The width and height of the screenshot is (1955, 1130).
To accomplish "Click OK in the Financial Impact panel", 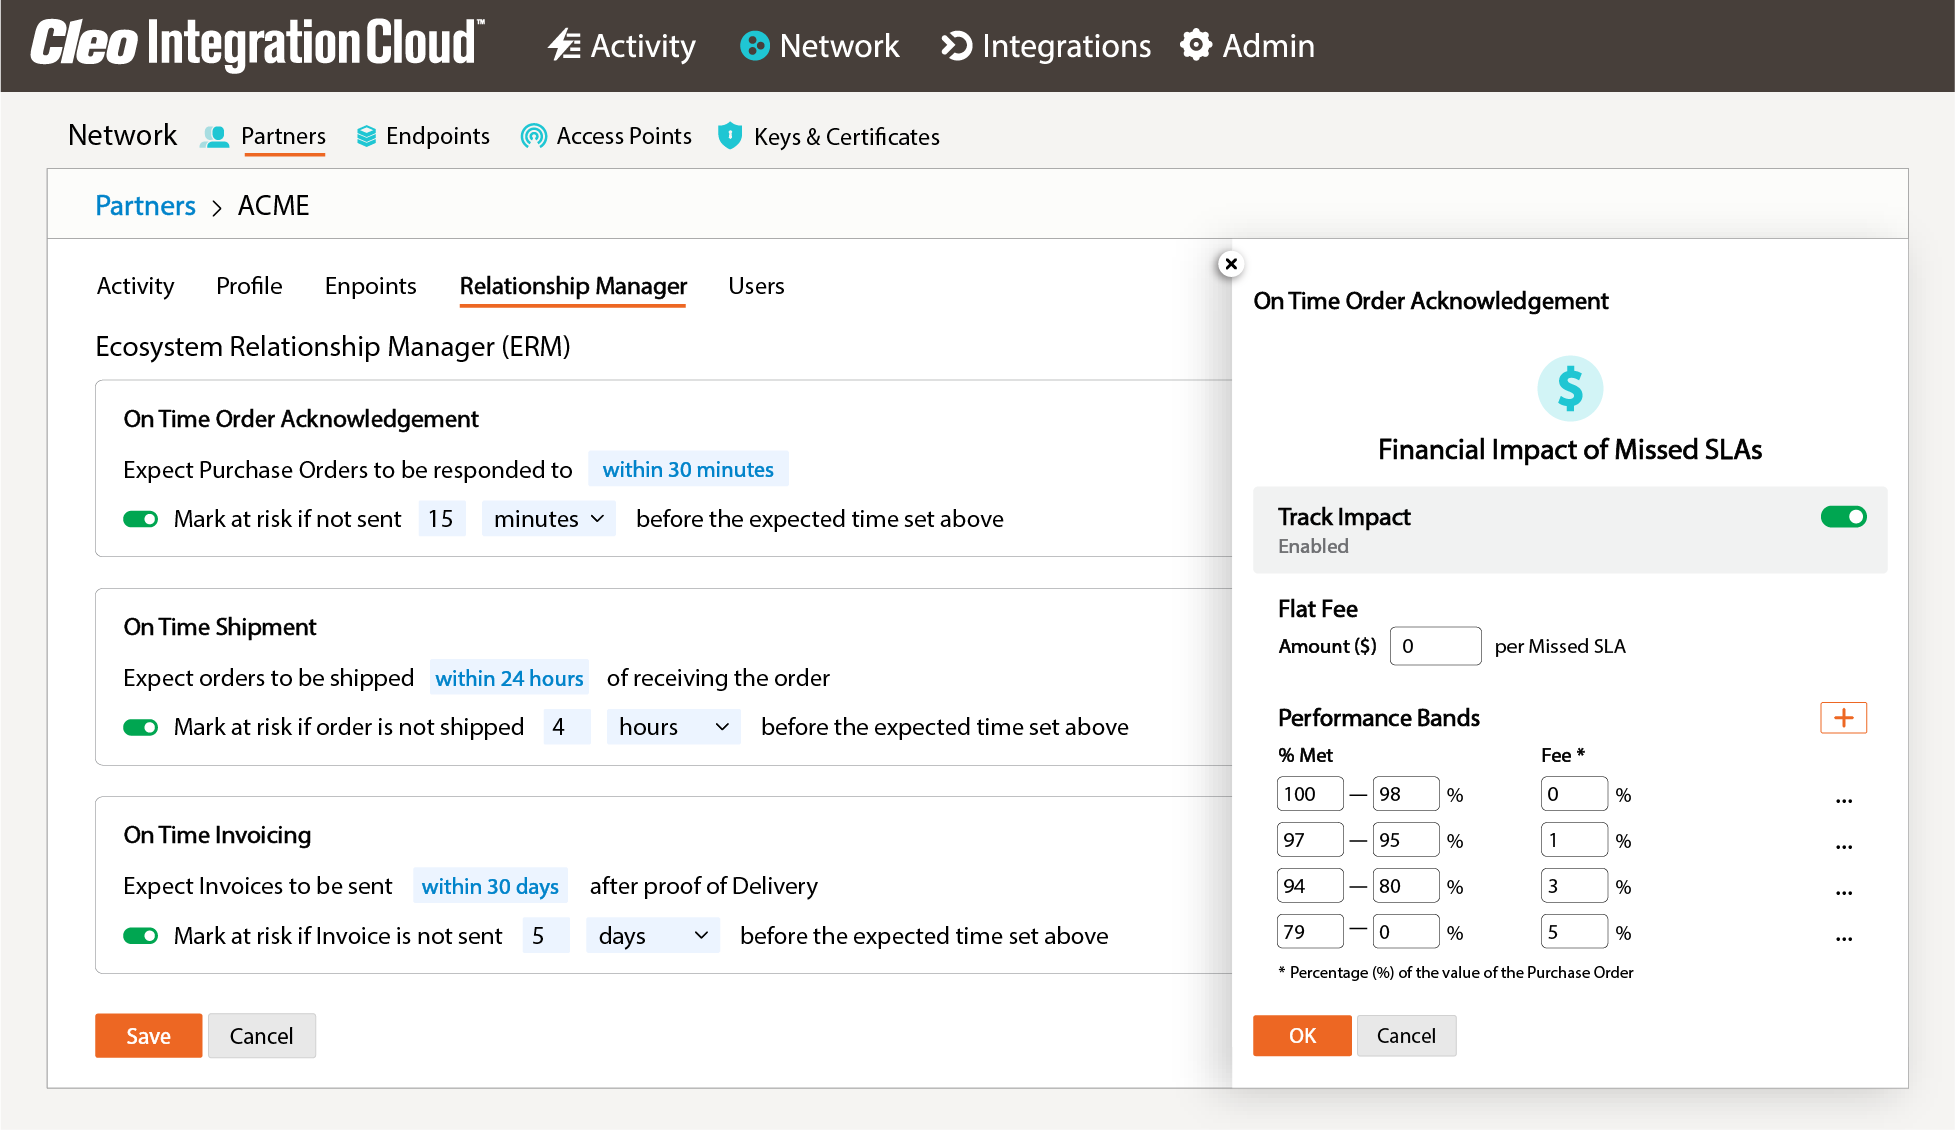I will click(1302, 1036).
